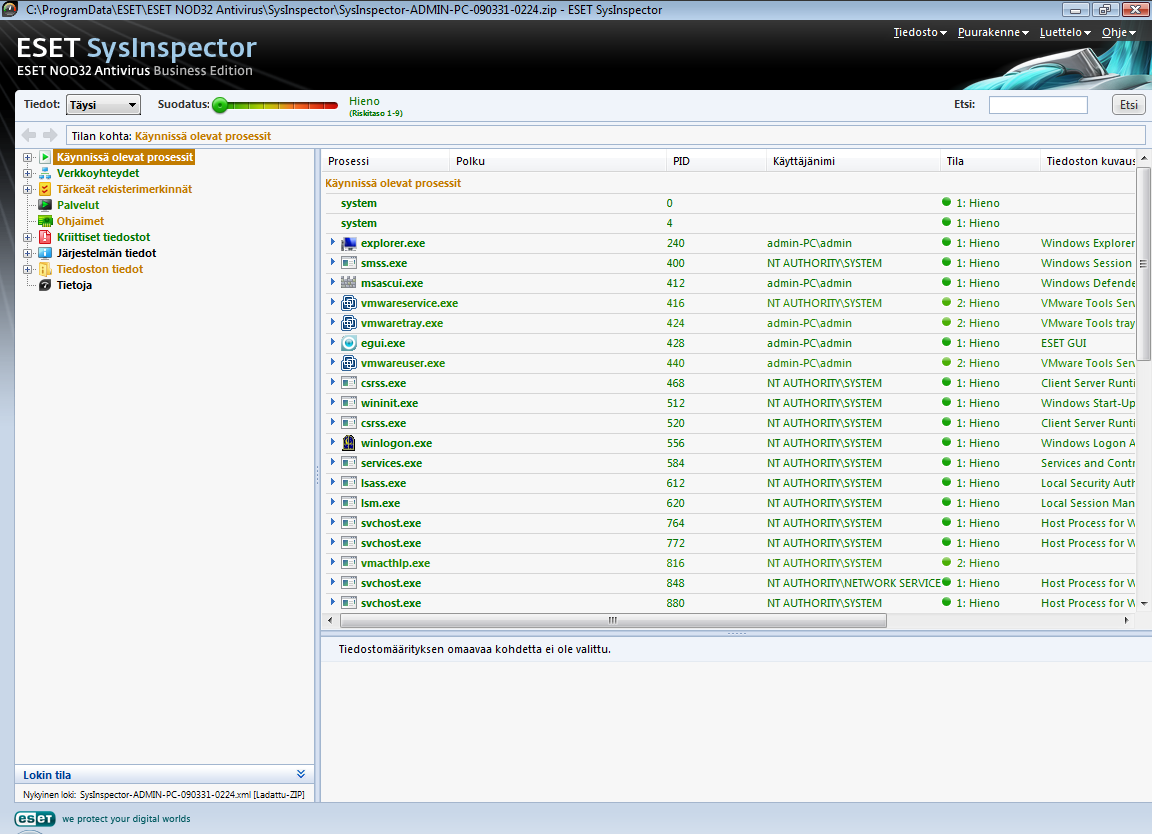Screen dimensions: 1152x834
Task: Open the Tiedot detail level dropdown
Action: [x=103, y=105]
